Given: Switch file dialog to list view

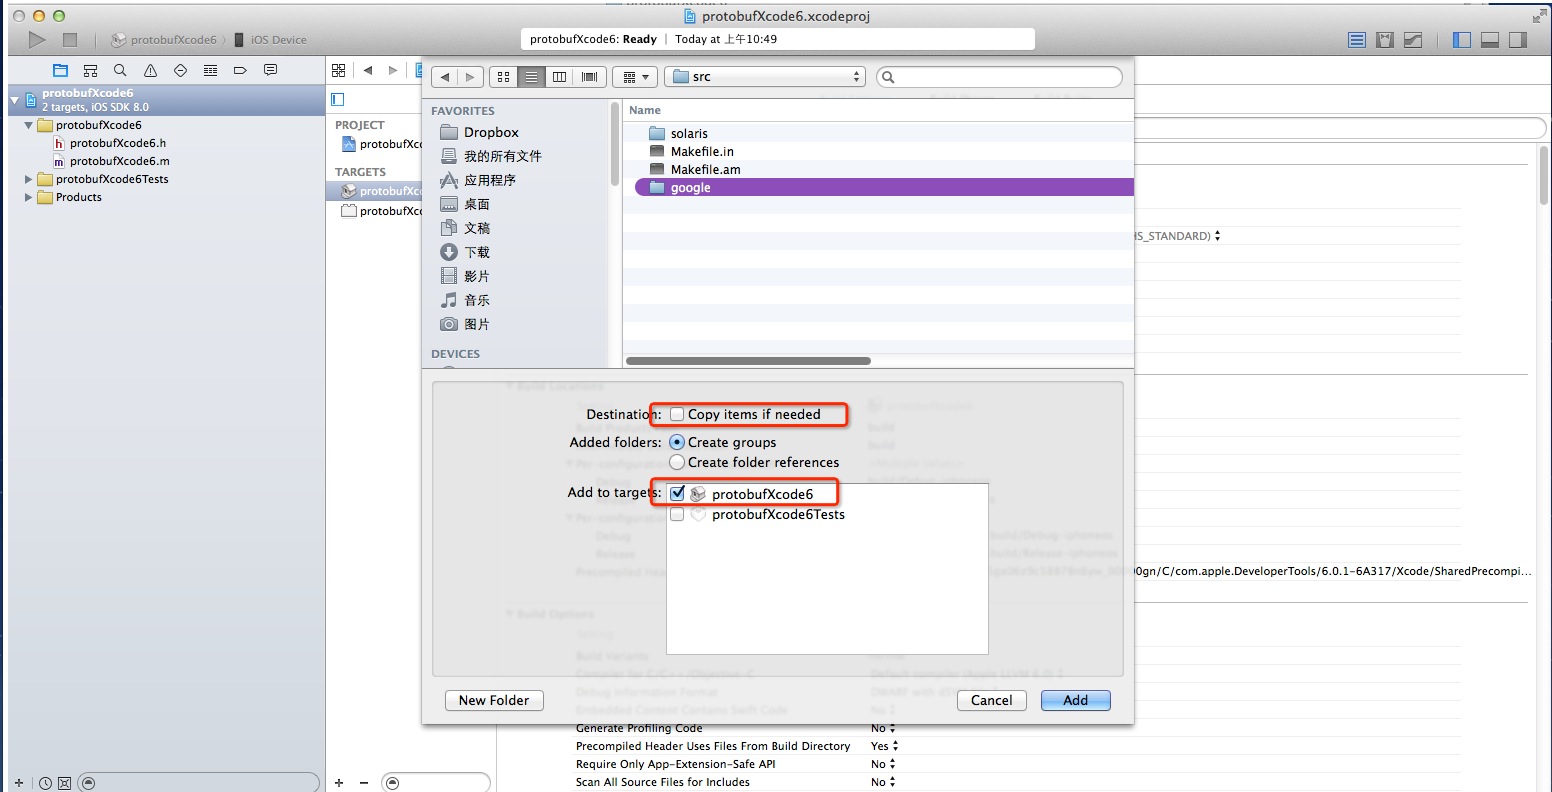Looking at the screenshot, I should (532, 77).
